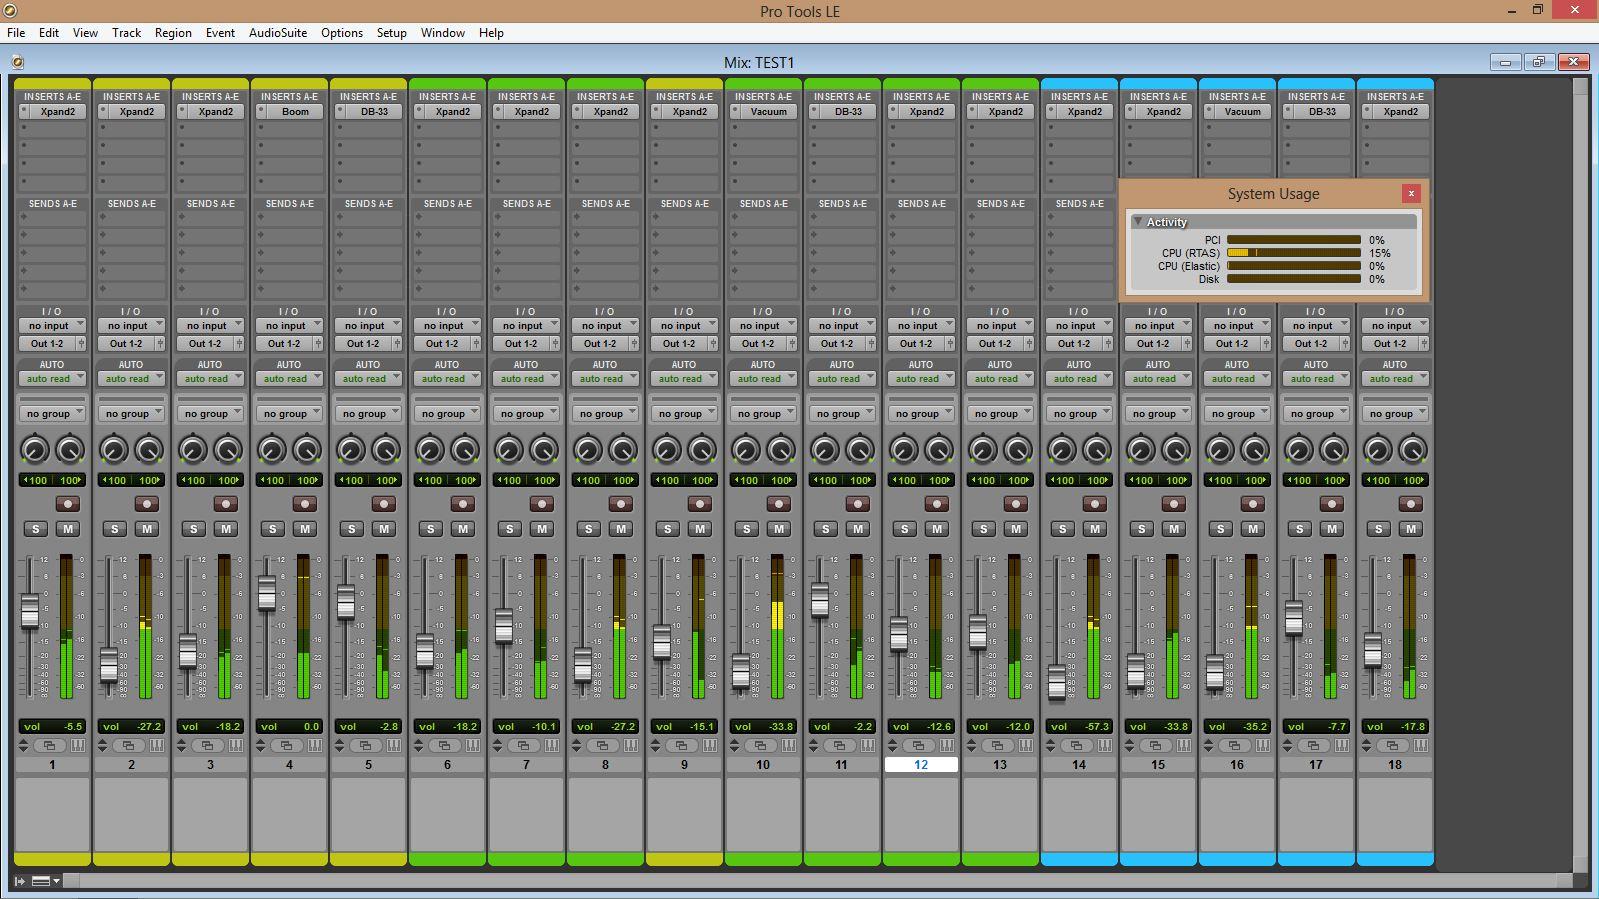Record-enable track 11

point(858,504)
